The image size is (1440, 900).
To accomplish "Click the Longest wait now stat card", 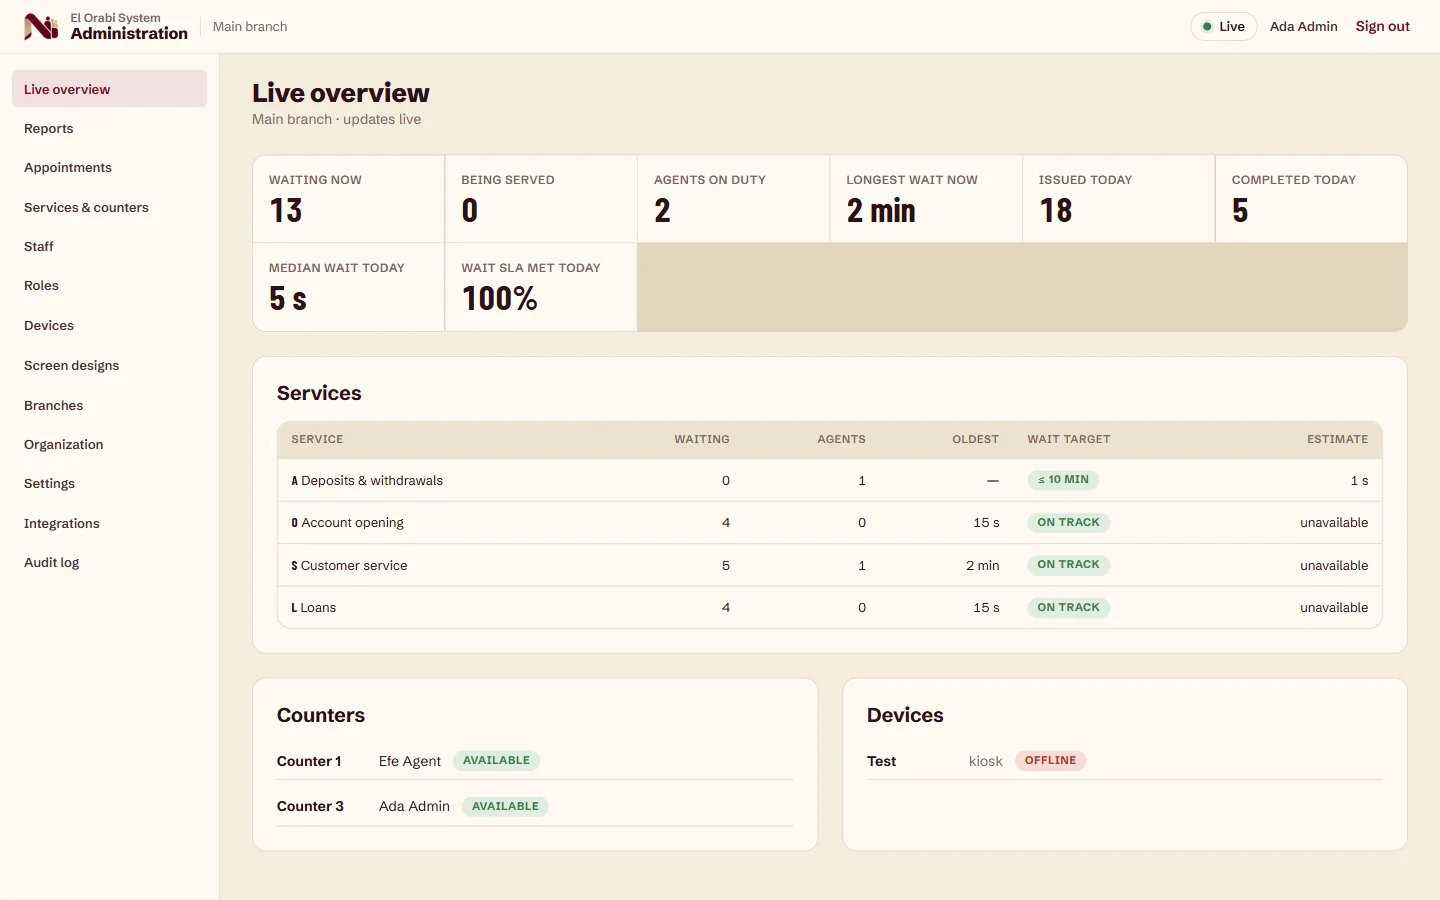I will [926, 199].
